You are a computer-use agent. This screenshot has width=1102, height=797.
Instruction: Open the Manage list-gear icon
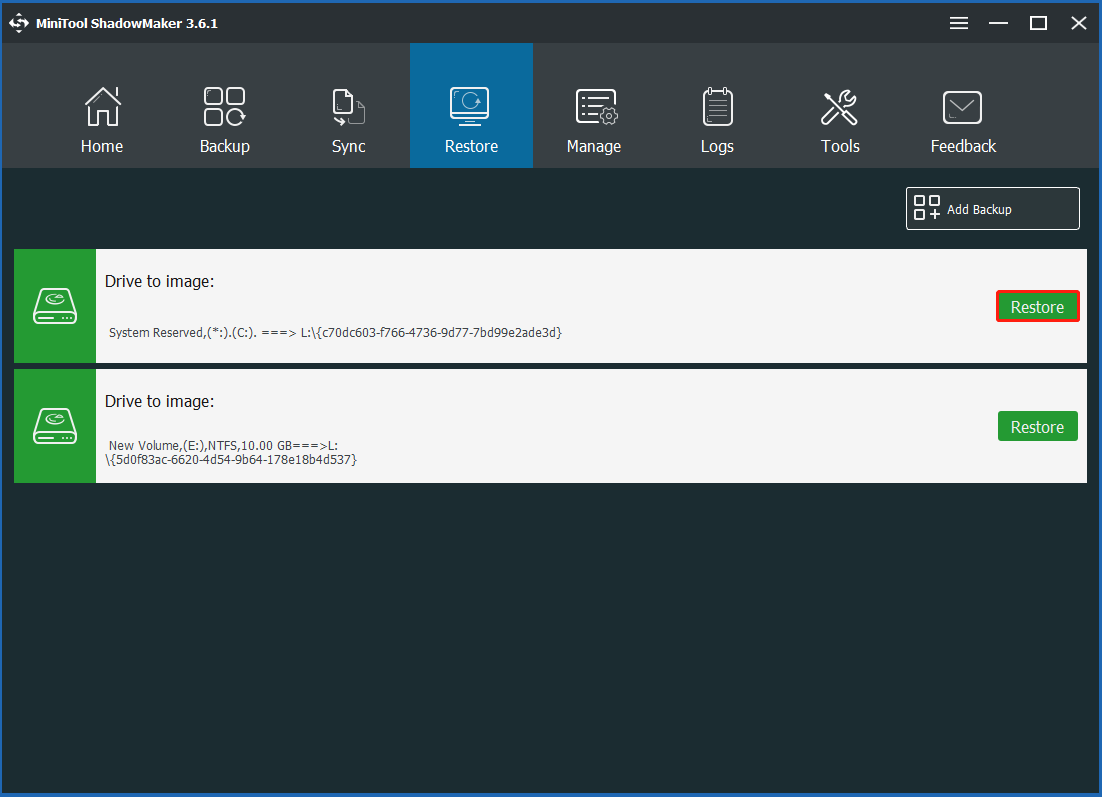click(596, 107)
